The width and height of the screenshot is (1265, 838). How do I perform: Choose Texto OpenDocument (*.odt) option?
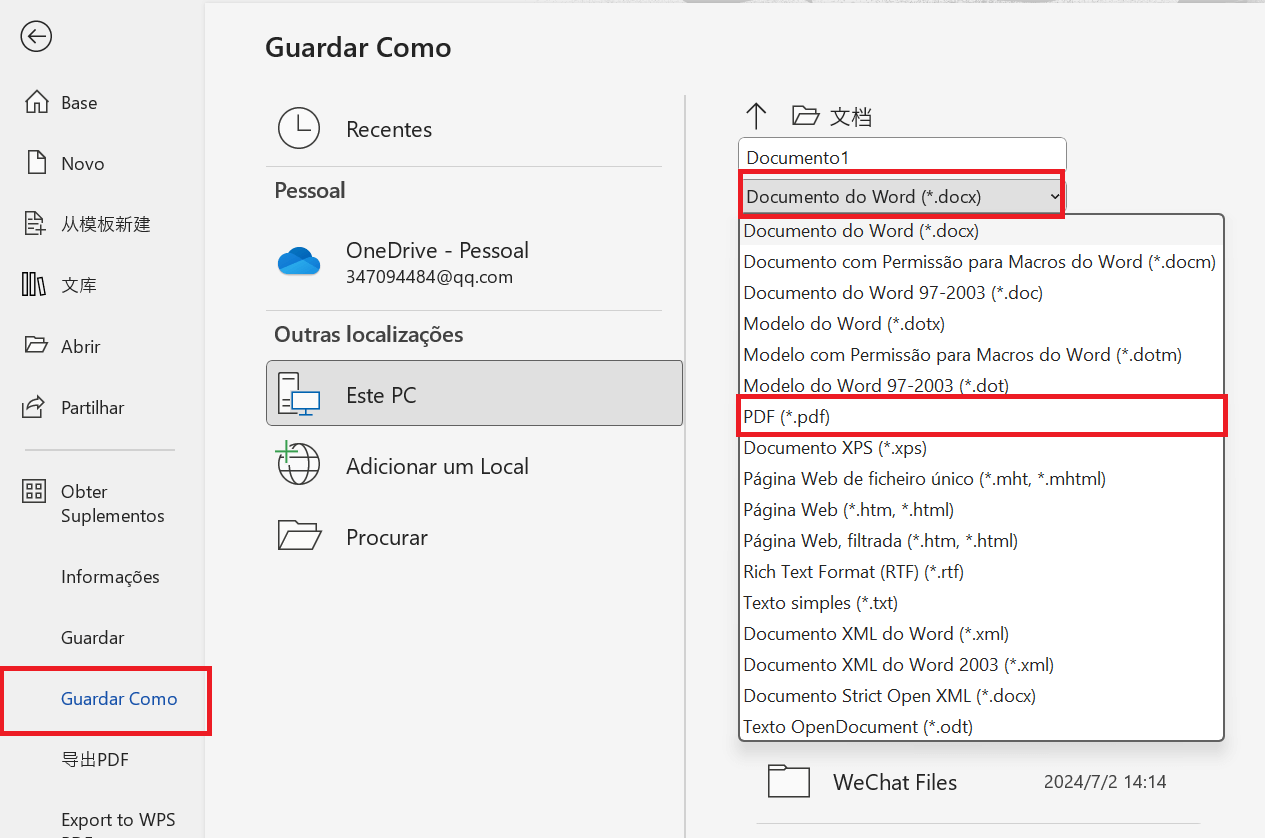[981, 727]
